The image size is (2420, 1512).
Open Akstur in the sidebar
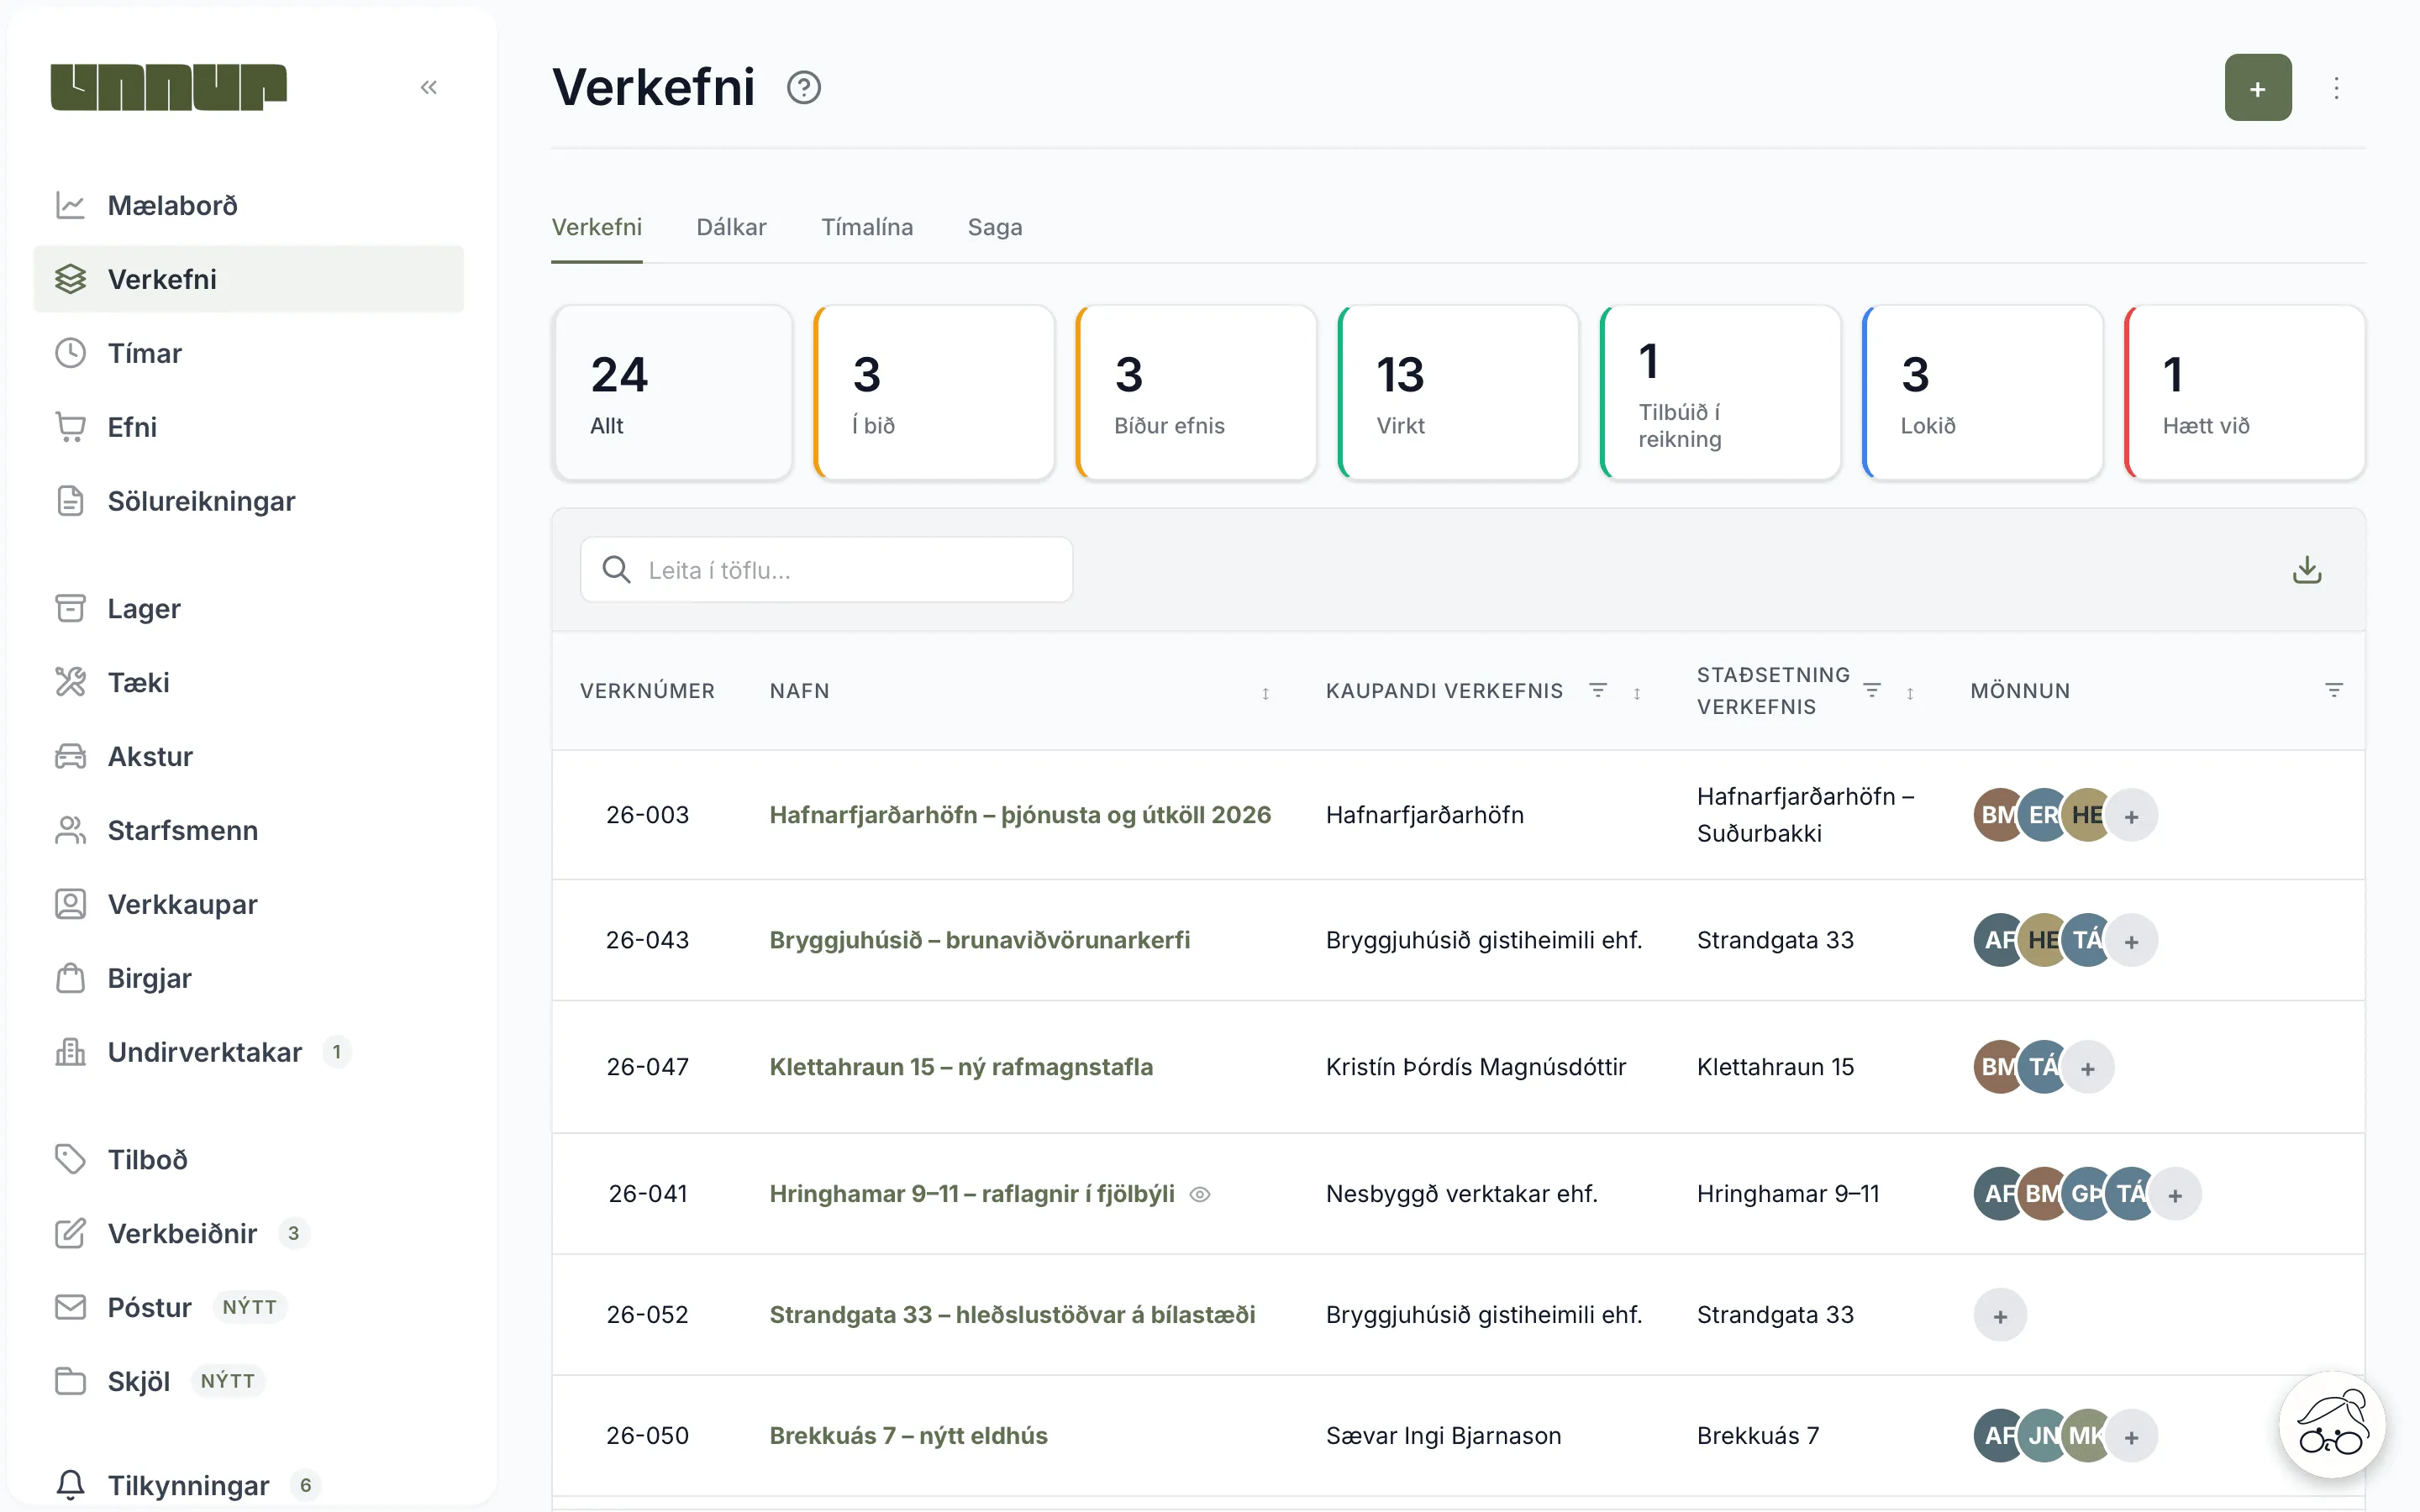coord(248,756)
